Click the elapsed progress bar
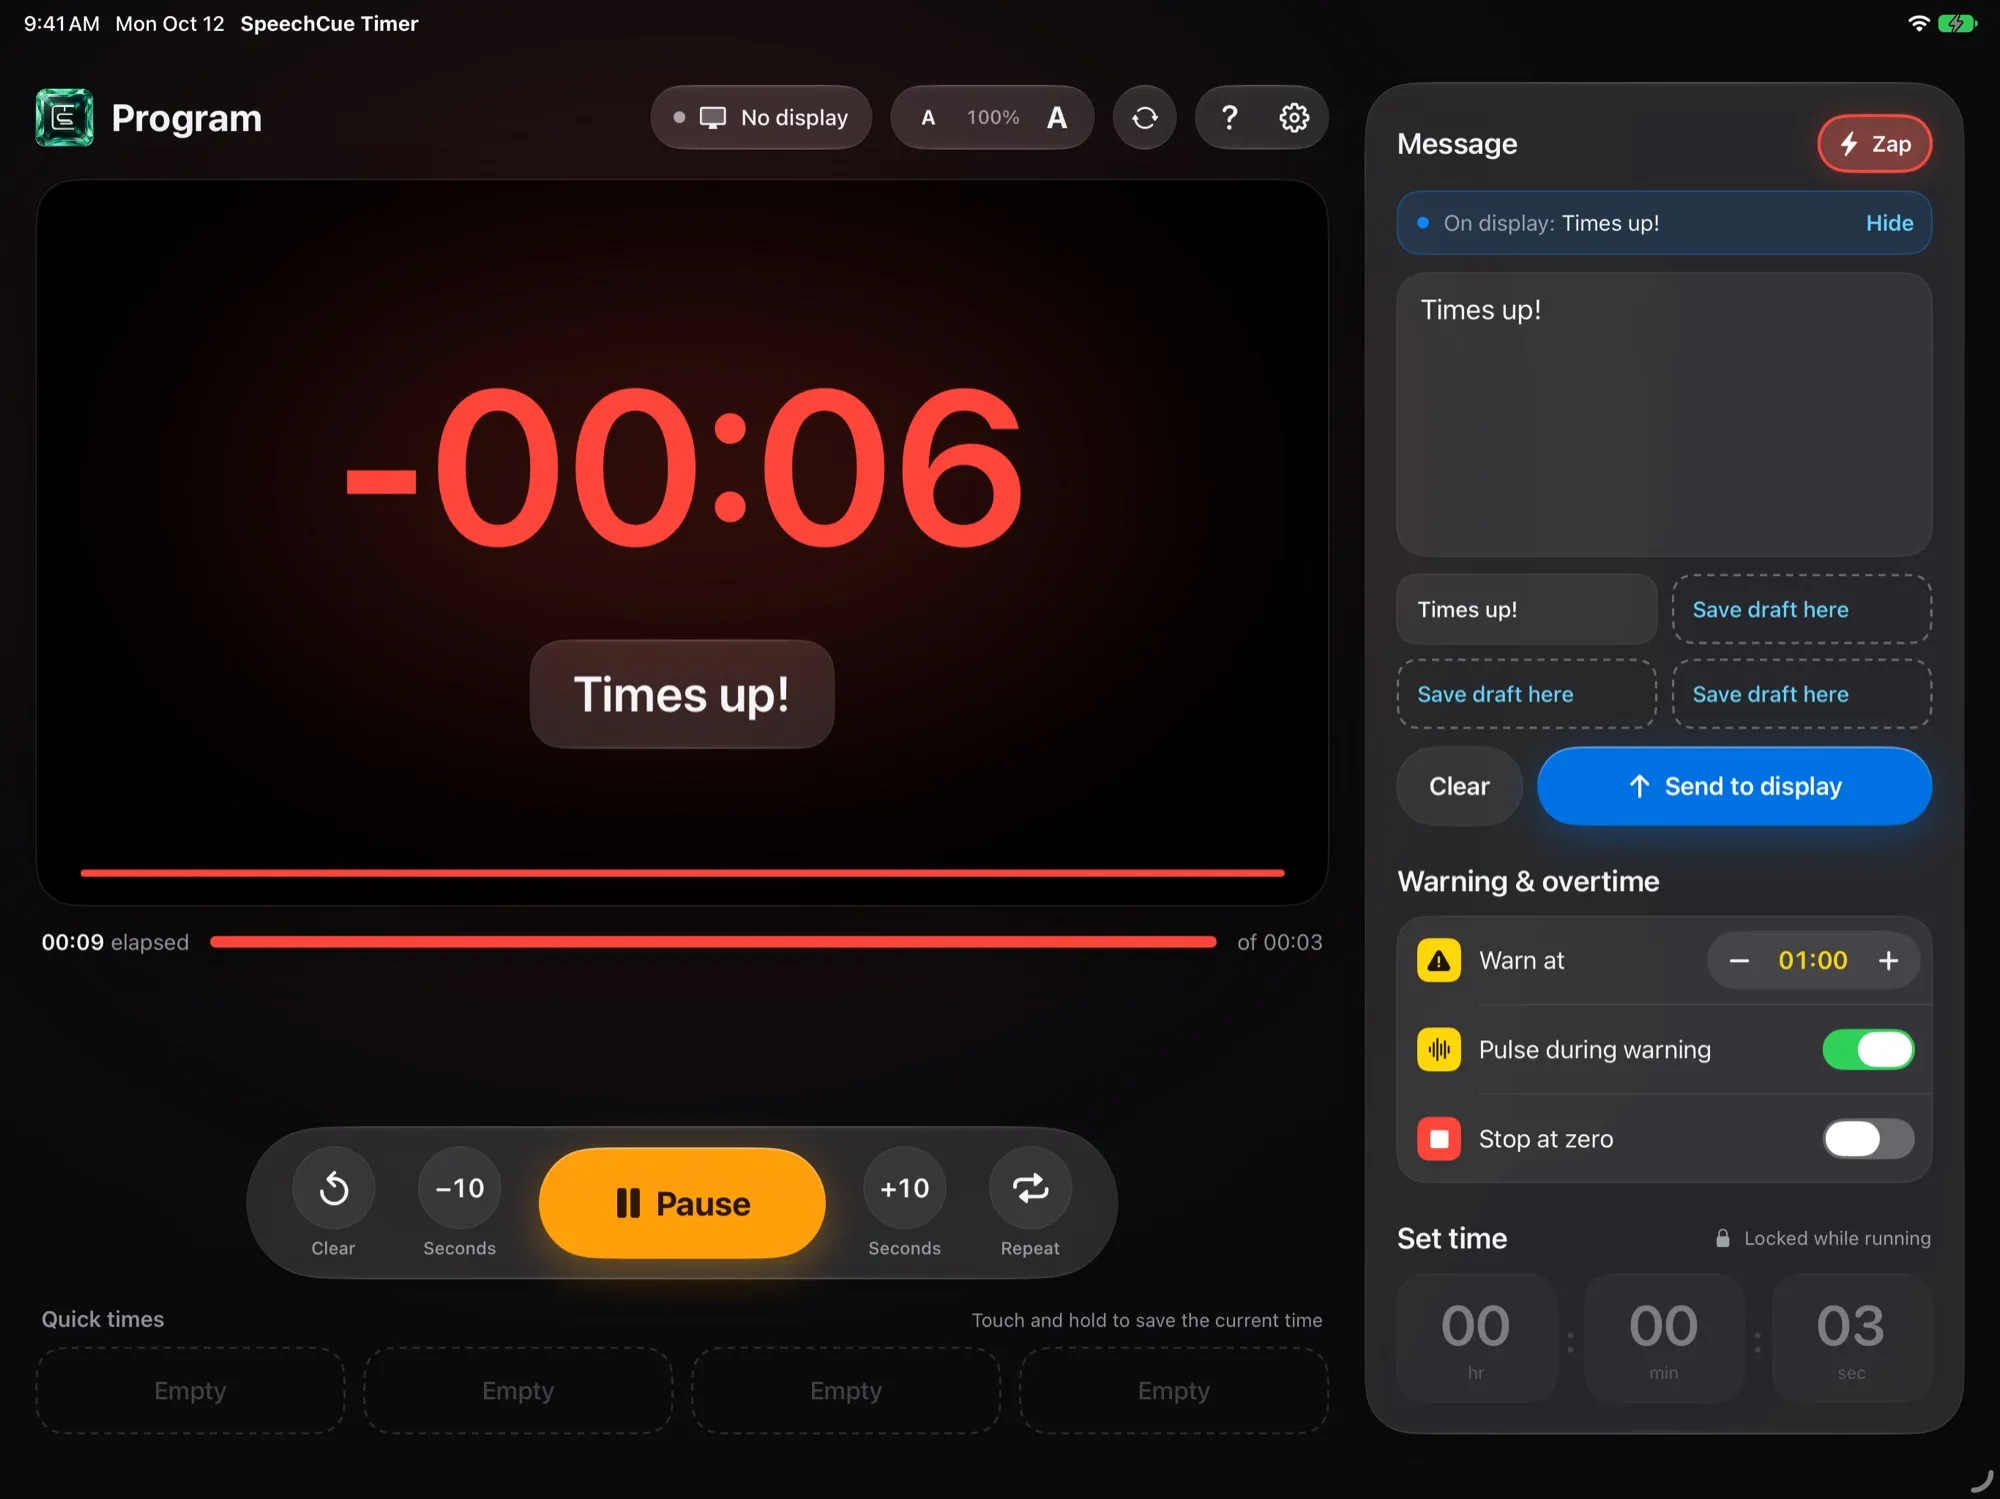The image size is (2000, 1499). click(x=713, y=942)
